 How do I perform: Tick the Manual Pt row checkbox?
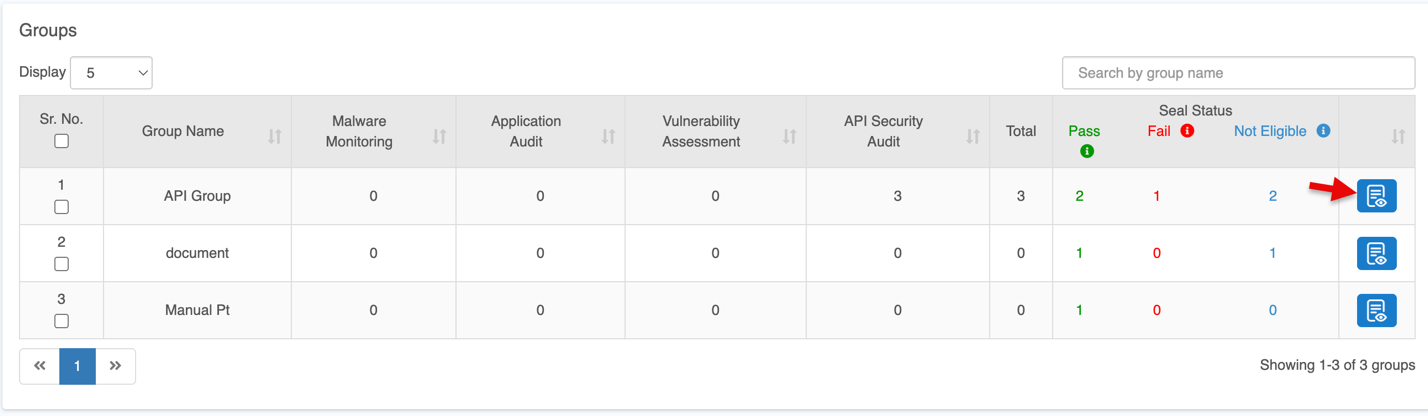pos(61,321)
